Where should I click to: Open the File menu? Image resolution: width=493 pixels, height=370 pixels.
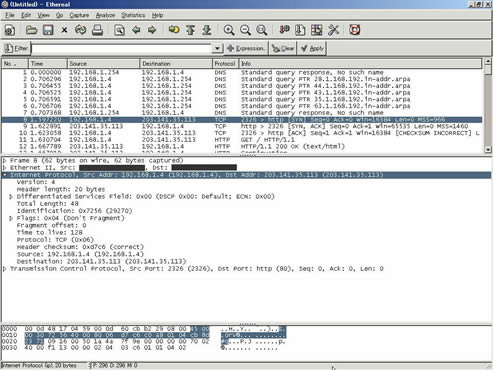pyautogui.click(x=10, y=15)
